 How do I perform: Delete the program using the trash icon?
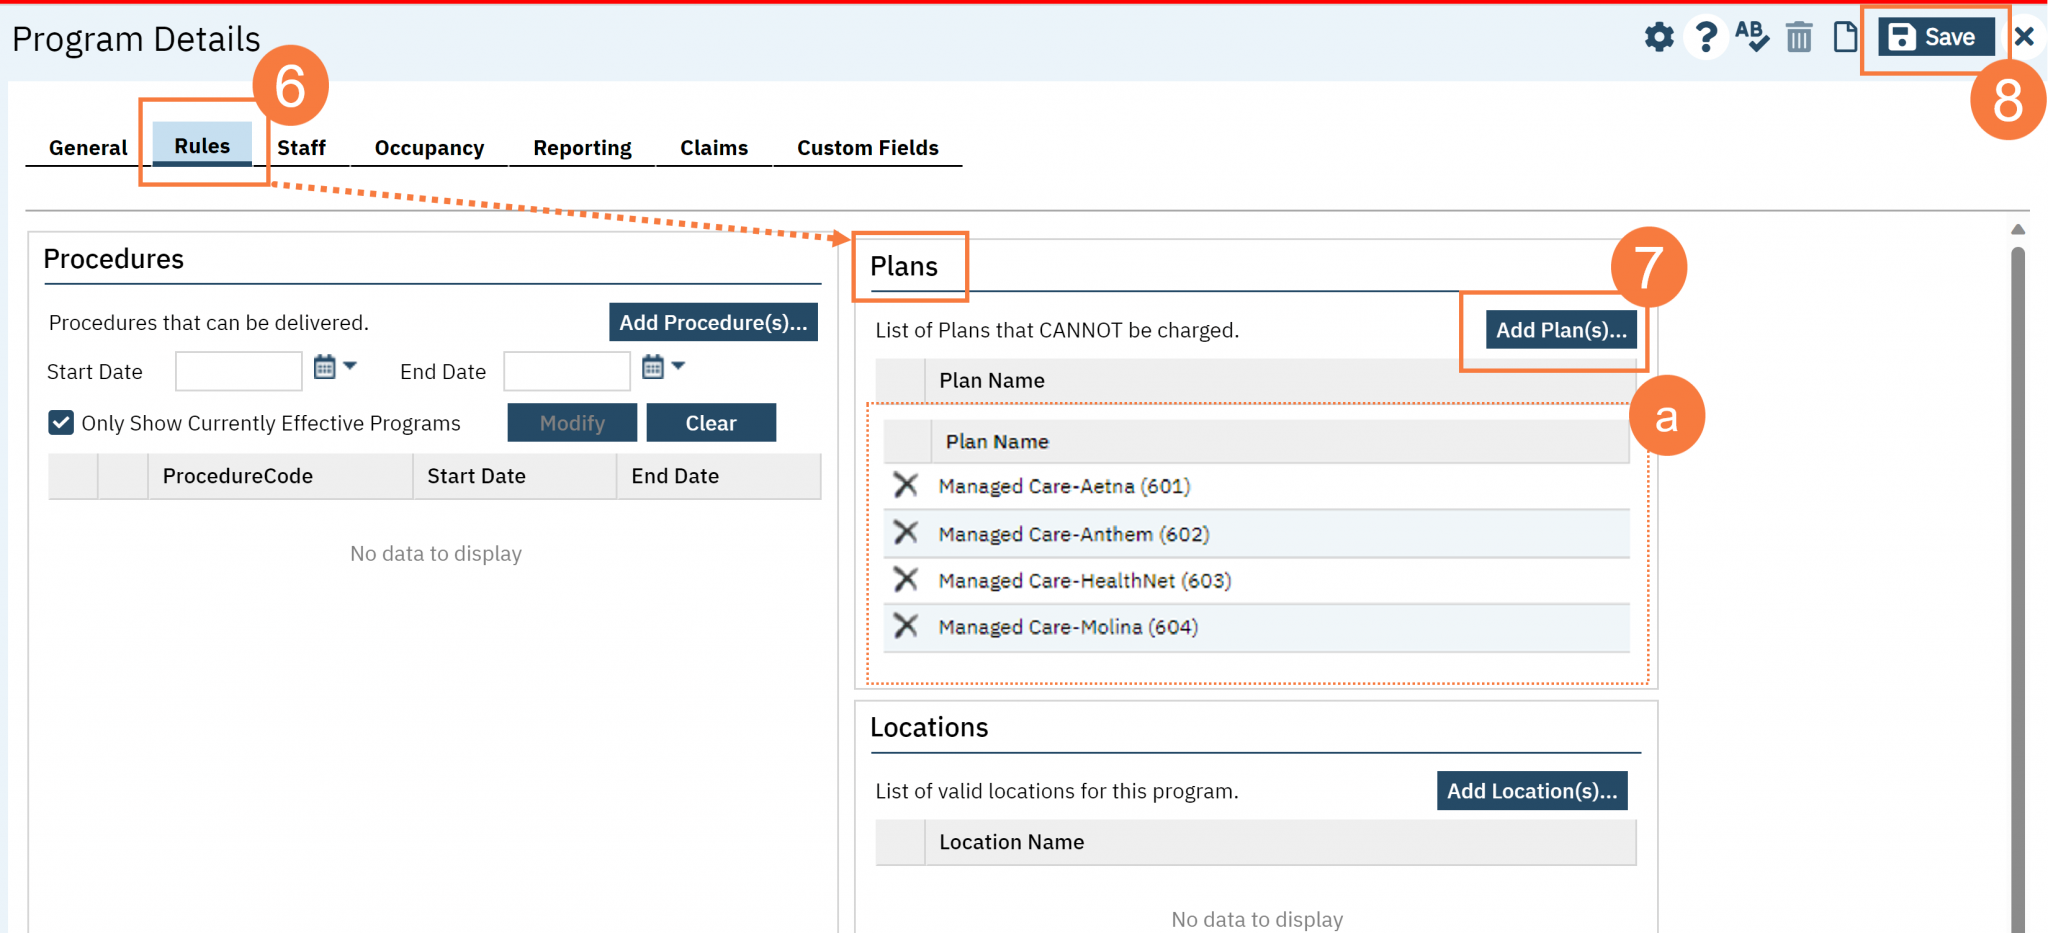1799,37
